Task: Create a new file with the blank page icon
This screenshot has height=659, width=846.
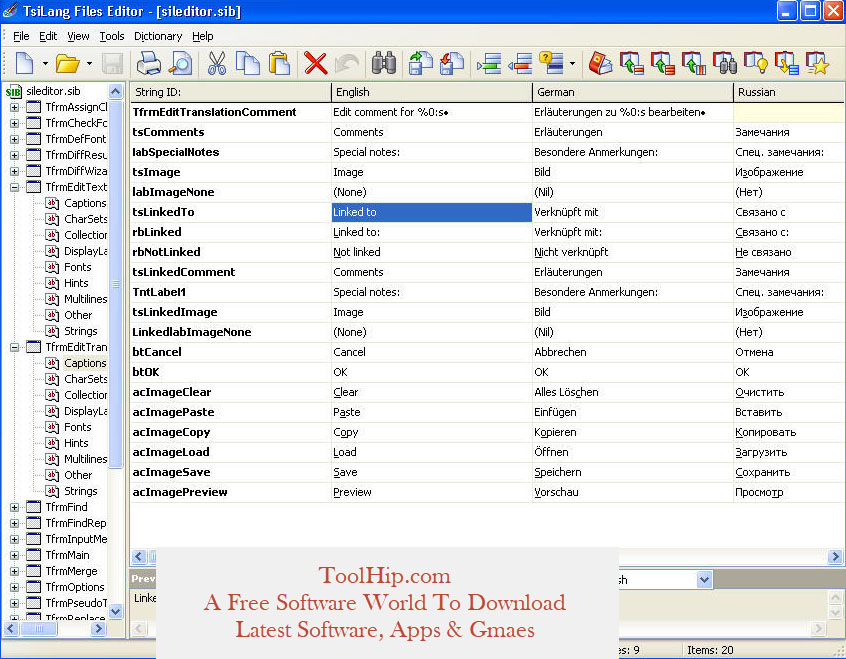Action: 24,64
